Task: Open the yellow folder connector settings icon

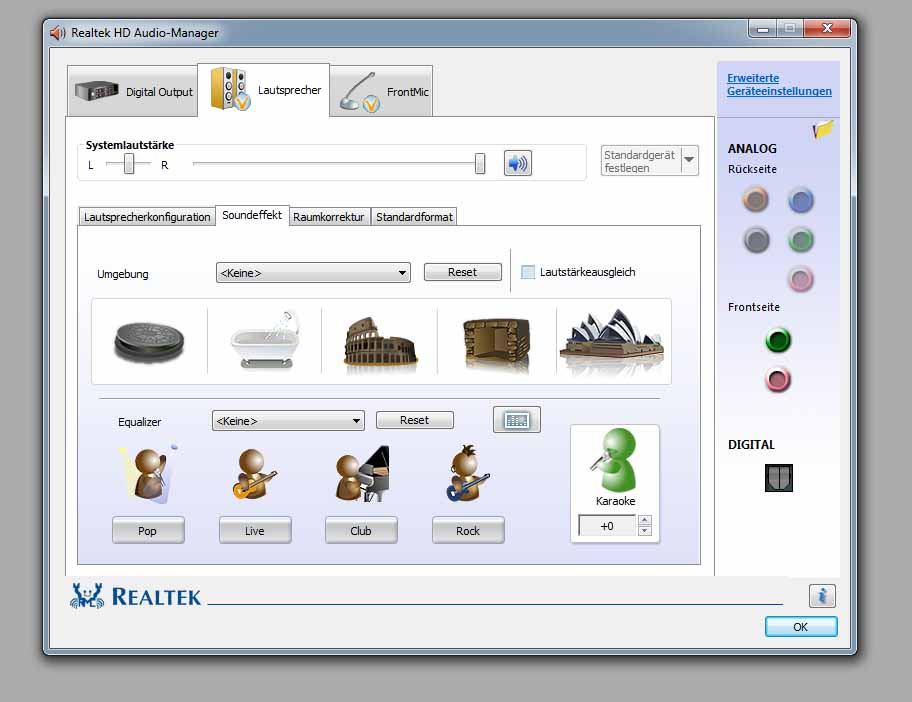Action: point(823,129)
